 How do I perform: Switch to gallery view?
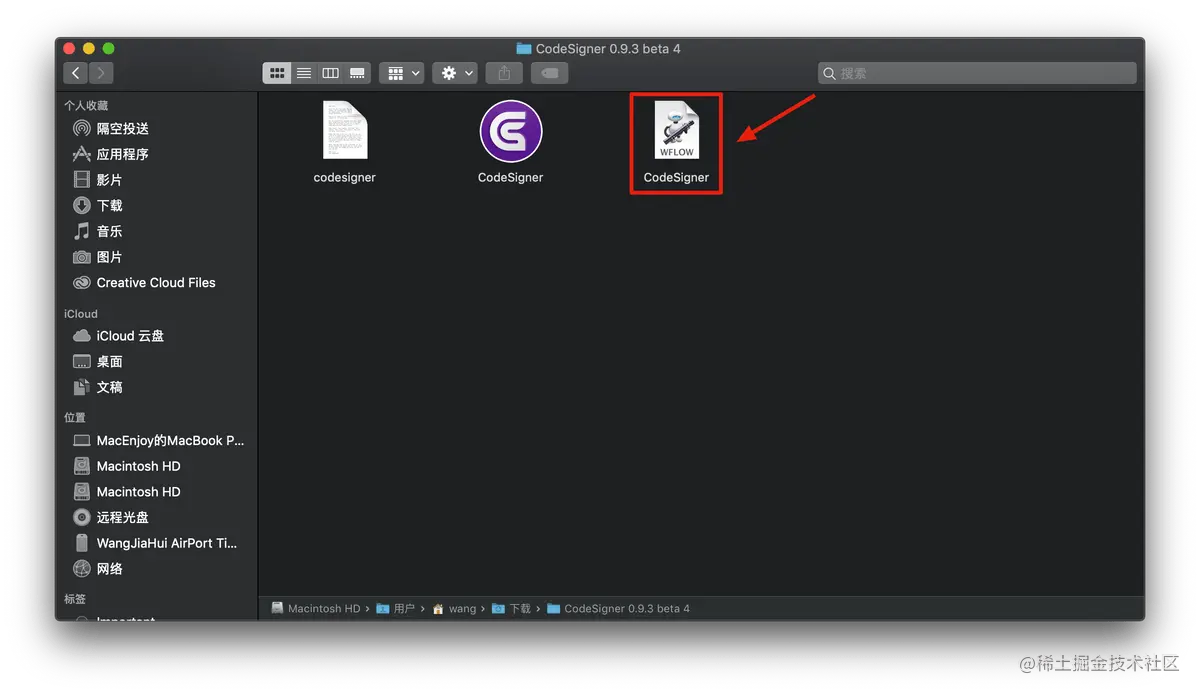coord(357,73)
